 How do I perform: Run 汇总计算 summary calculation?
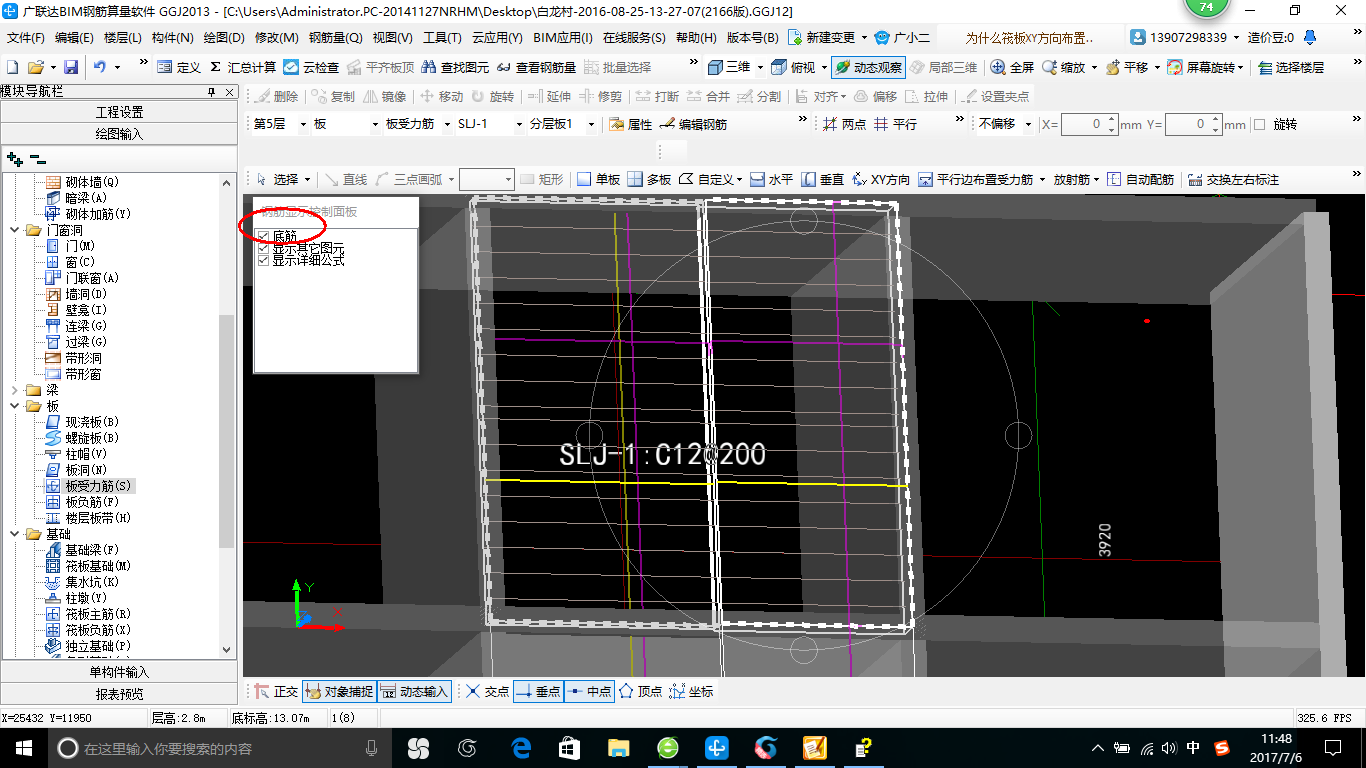click(x=243, y=67)
